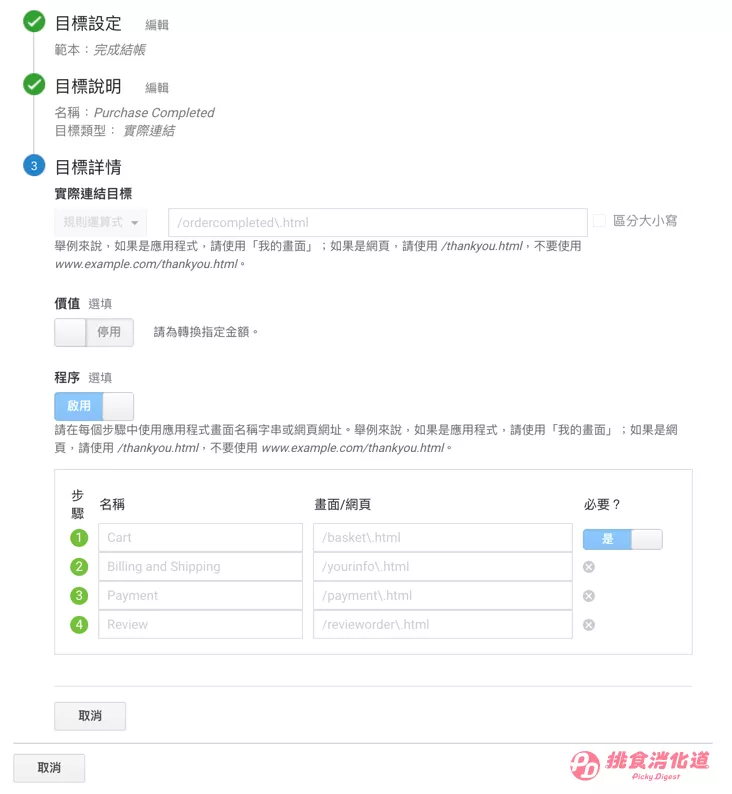This screenshot has height=794, width=732.
Task: Remove the Billing and Shipping step
Action: click(x=588, y=567)
